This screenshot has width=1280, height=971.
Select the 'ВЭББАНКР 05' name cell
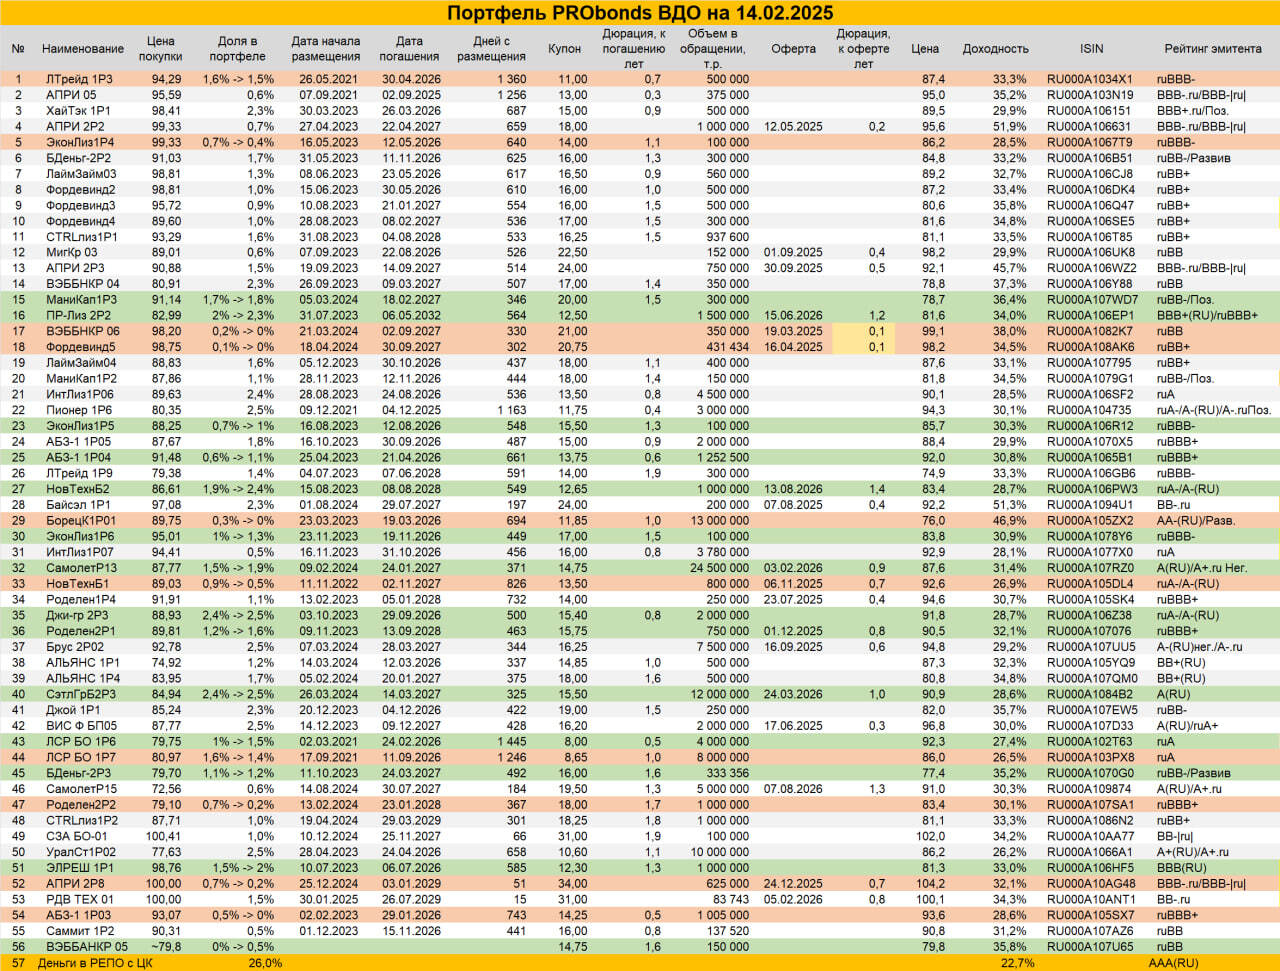coord(87,947)
